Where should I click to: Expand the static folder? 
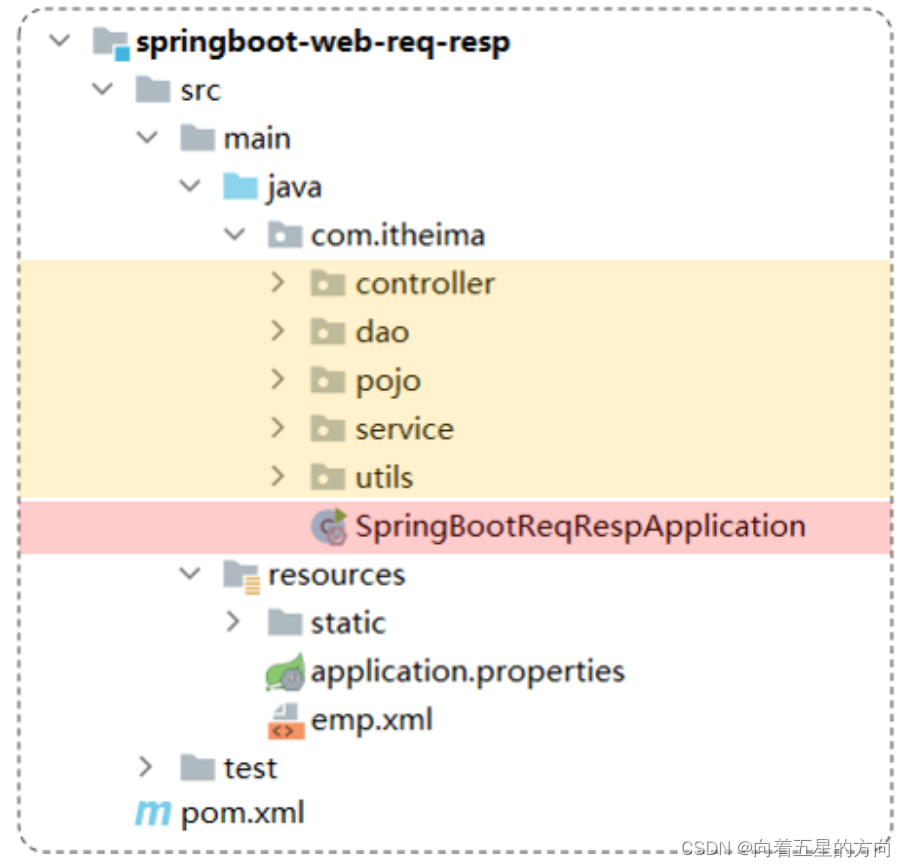pos(233,622)
